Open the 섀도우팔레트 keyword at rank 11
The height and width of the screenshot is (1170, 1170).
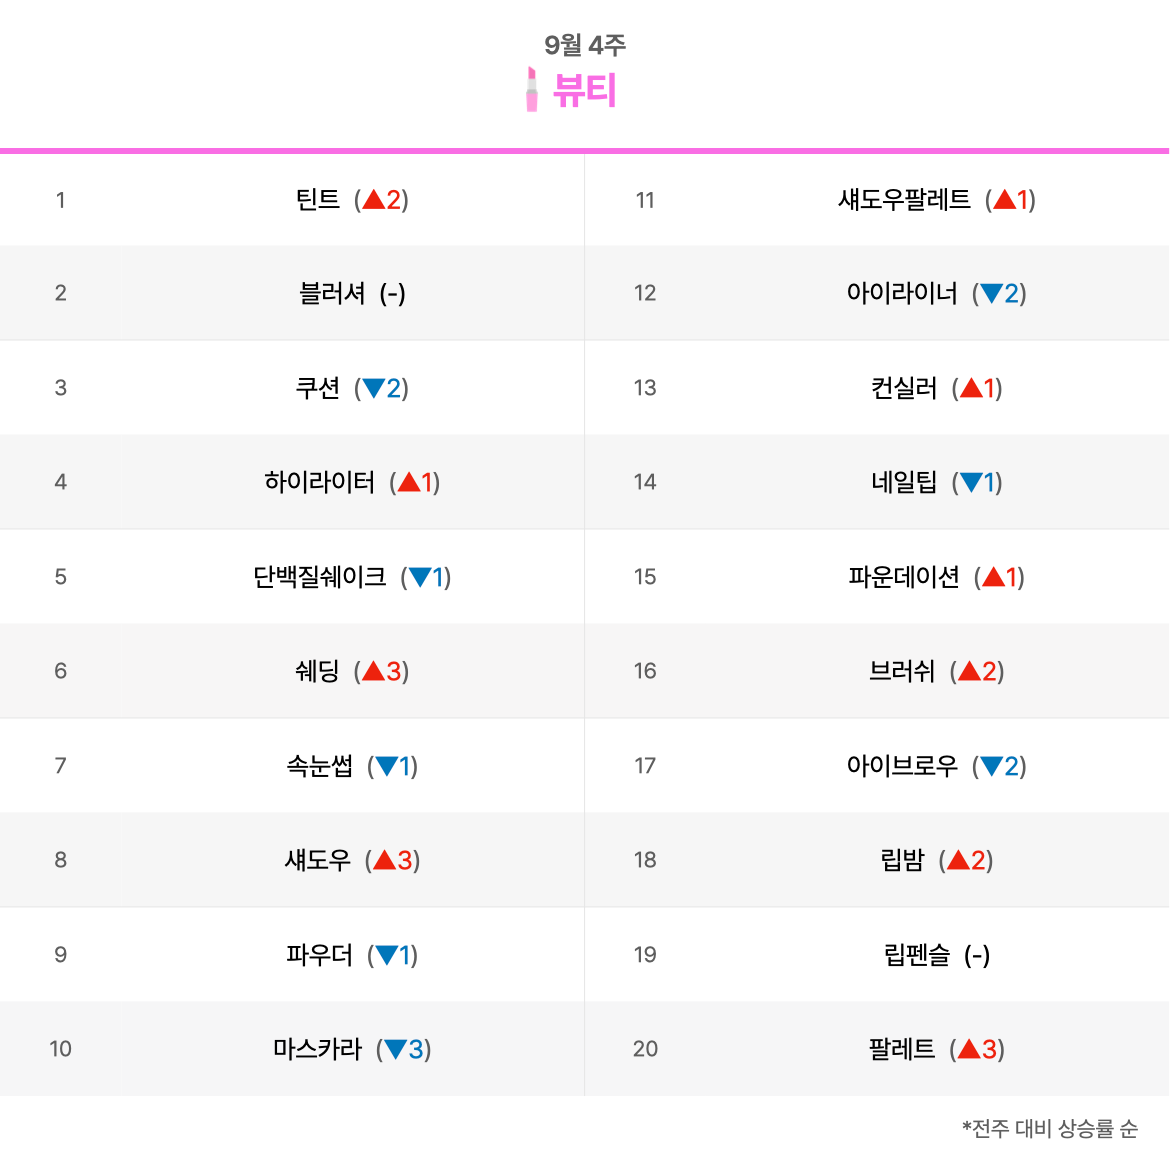click(x=904, y=199)
